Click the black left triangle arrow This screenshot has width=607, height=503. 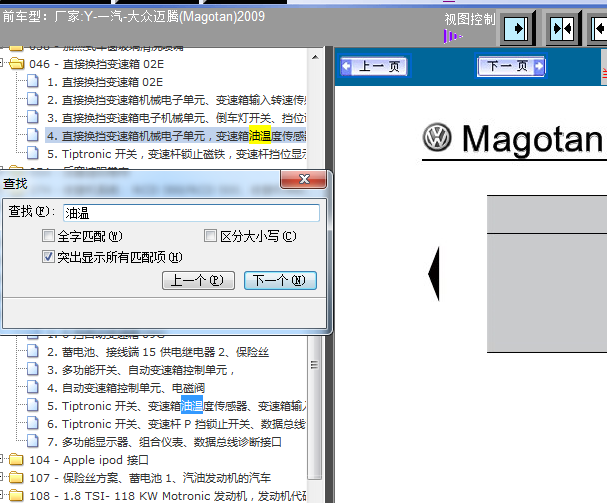coord(434,274)
